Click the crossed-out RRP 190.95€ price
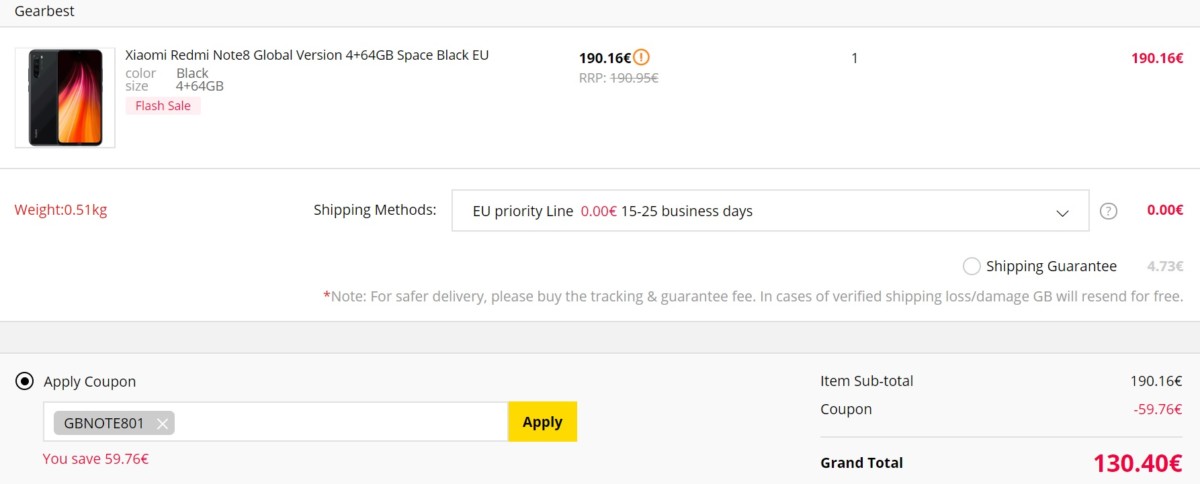 pyautogui.click(x=618, y=78)
